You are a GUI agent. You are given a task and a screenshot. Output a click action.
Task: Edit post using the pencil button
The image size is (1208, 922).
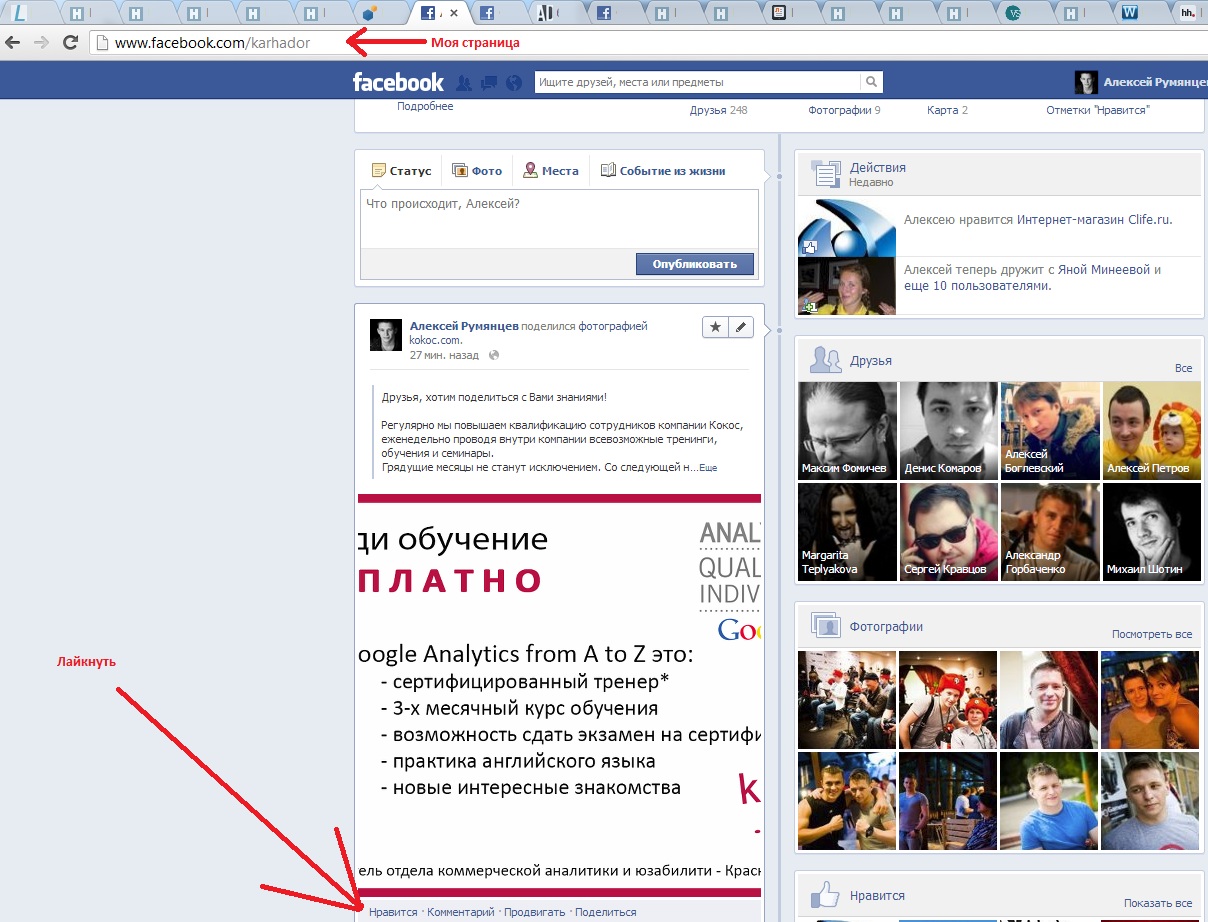pos(742,327)
